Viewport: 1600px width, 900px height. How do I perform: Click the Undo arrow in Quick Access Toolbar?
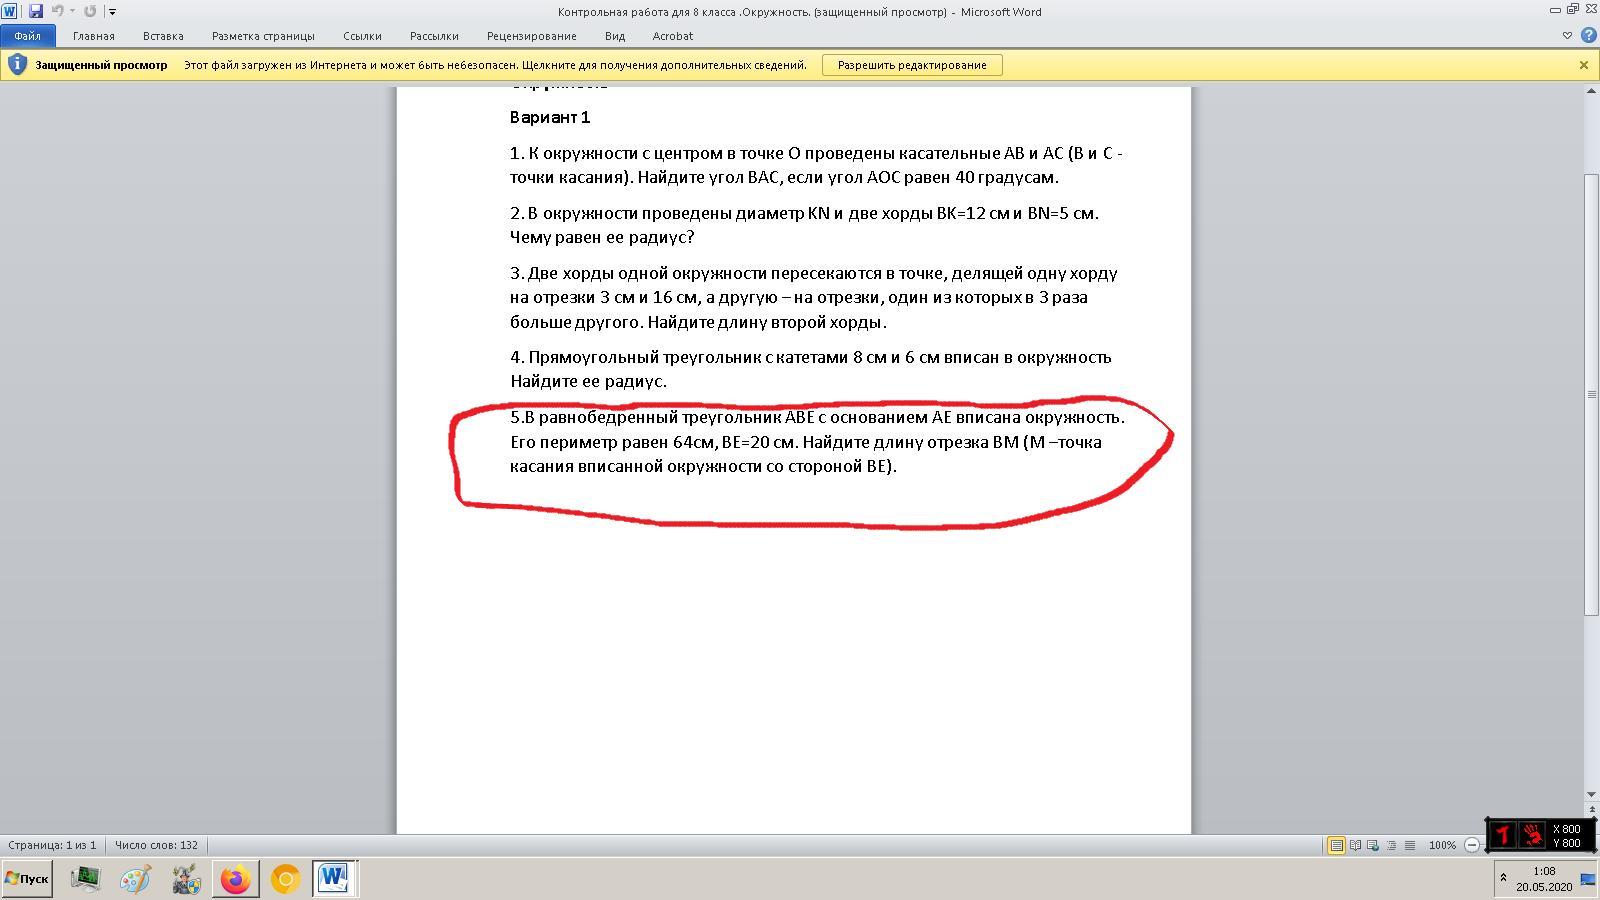point(57,11)
